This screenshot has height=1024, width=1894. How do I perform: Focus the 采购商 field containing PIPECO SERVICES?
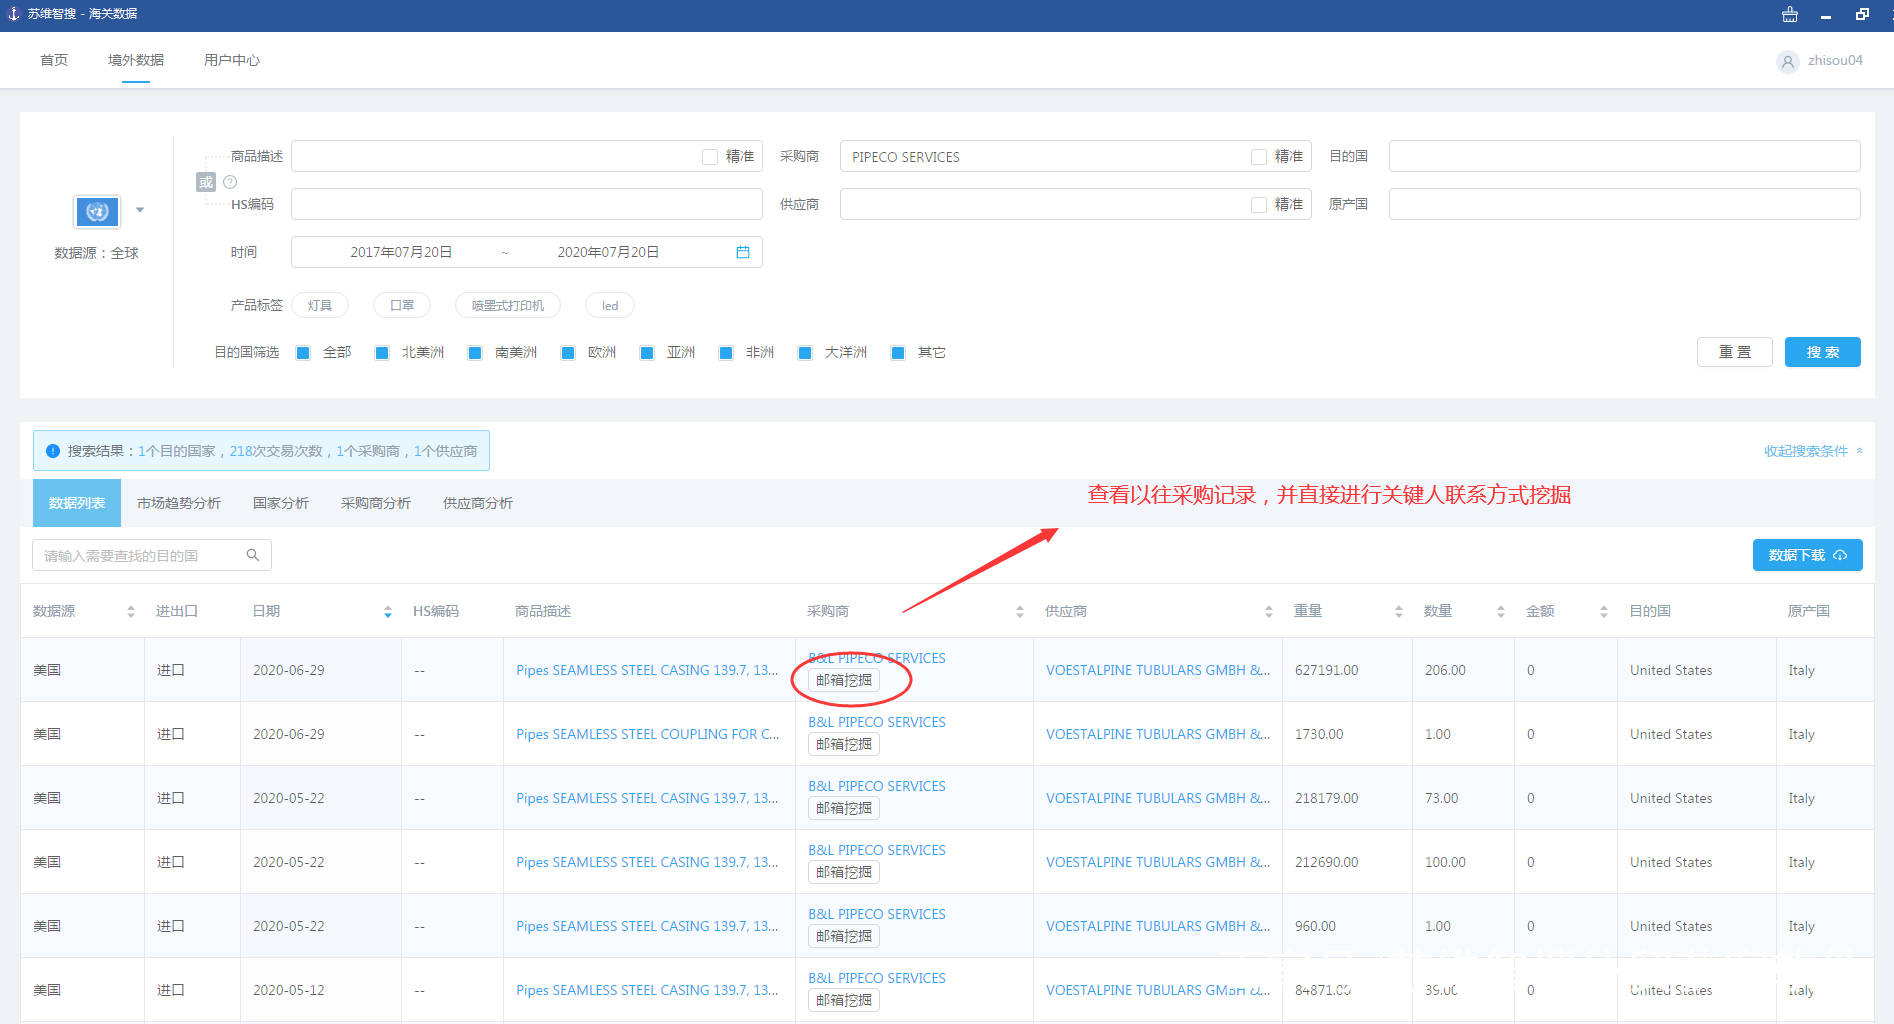pyautogui.click(x=1075, y=156)
